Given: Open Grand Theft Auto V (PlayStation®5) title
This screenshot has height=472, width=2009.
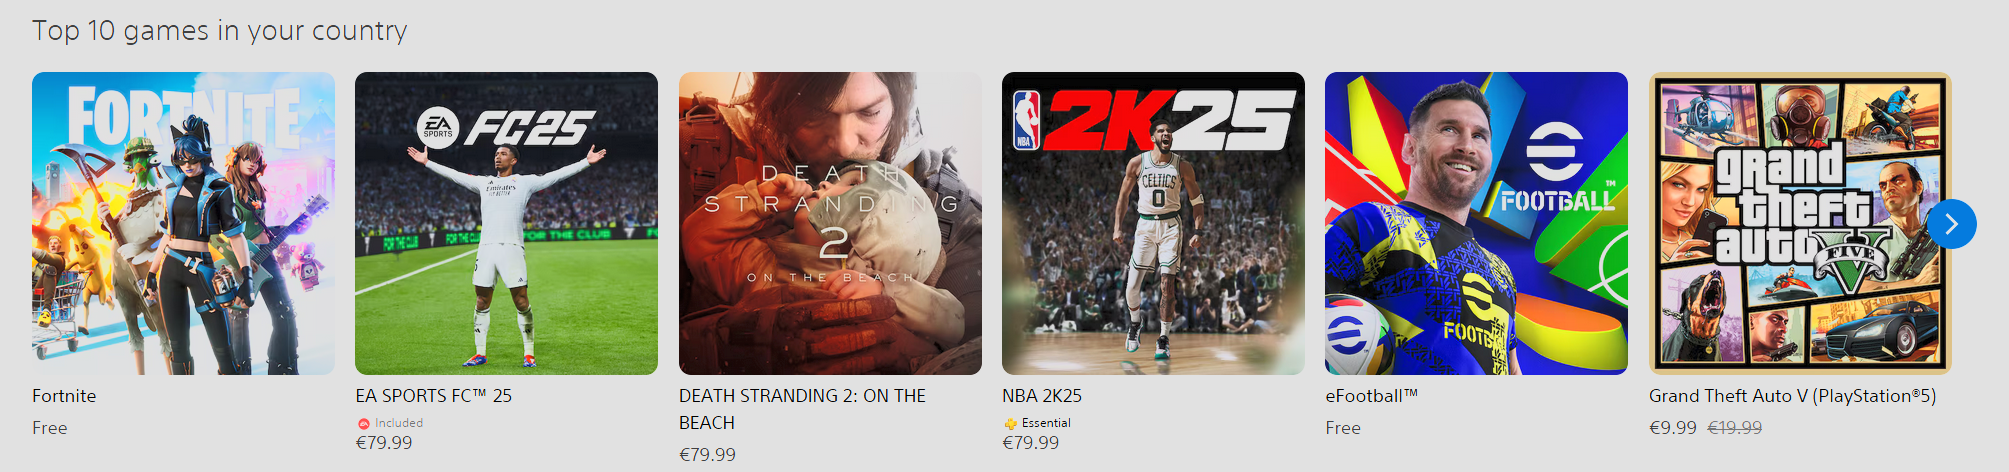Looking at the screenshot, I should (1792, 396).
